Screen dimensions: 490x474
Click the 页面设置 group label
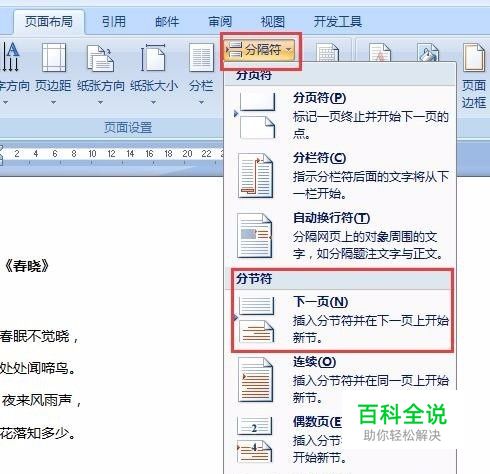coord(128,128)
